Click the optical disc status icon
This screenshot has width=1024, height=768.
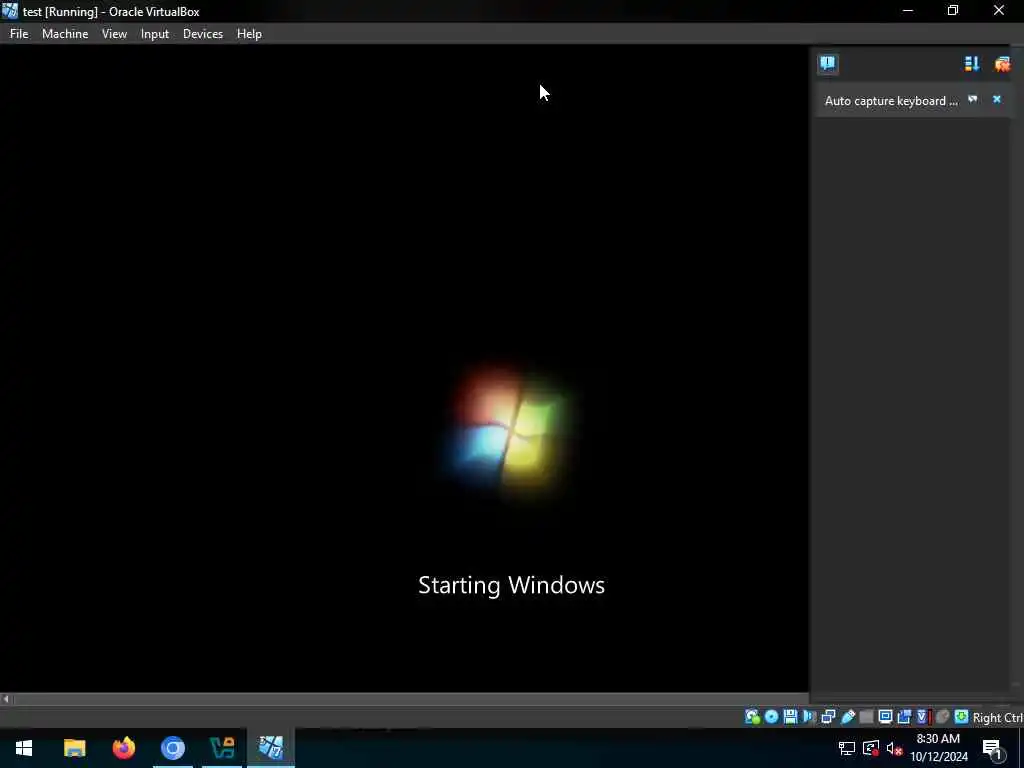tap(771, 717)
